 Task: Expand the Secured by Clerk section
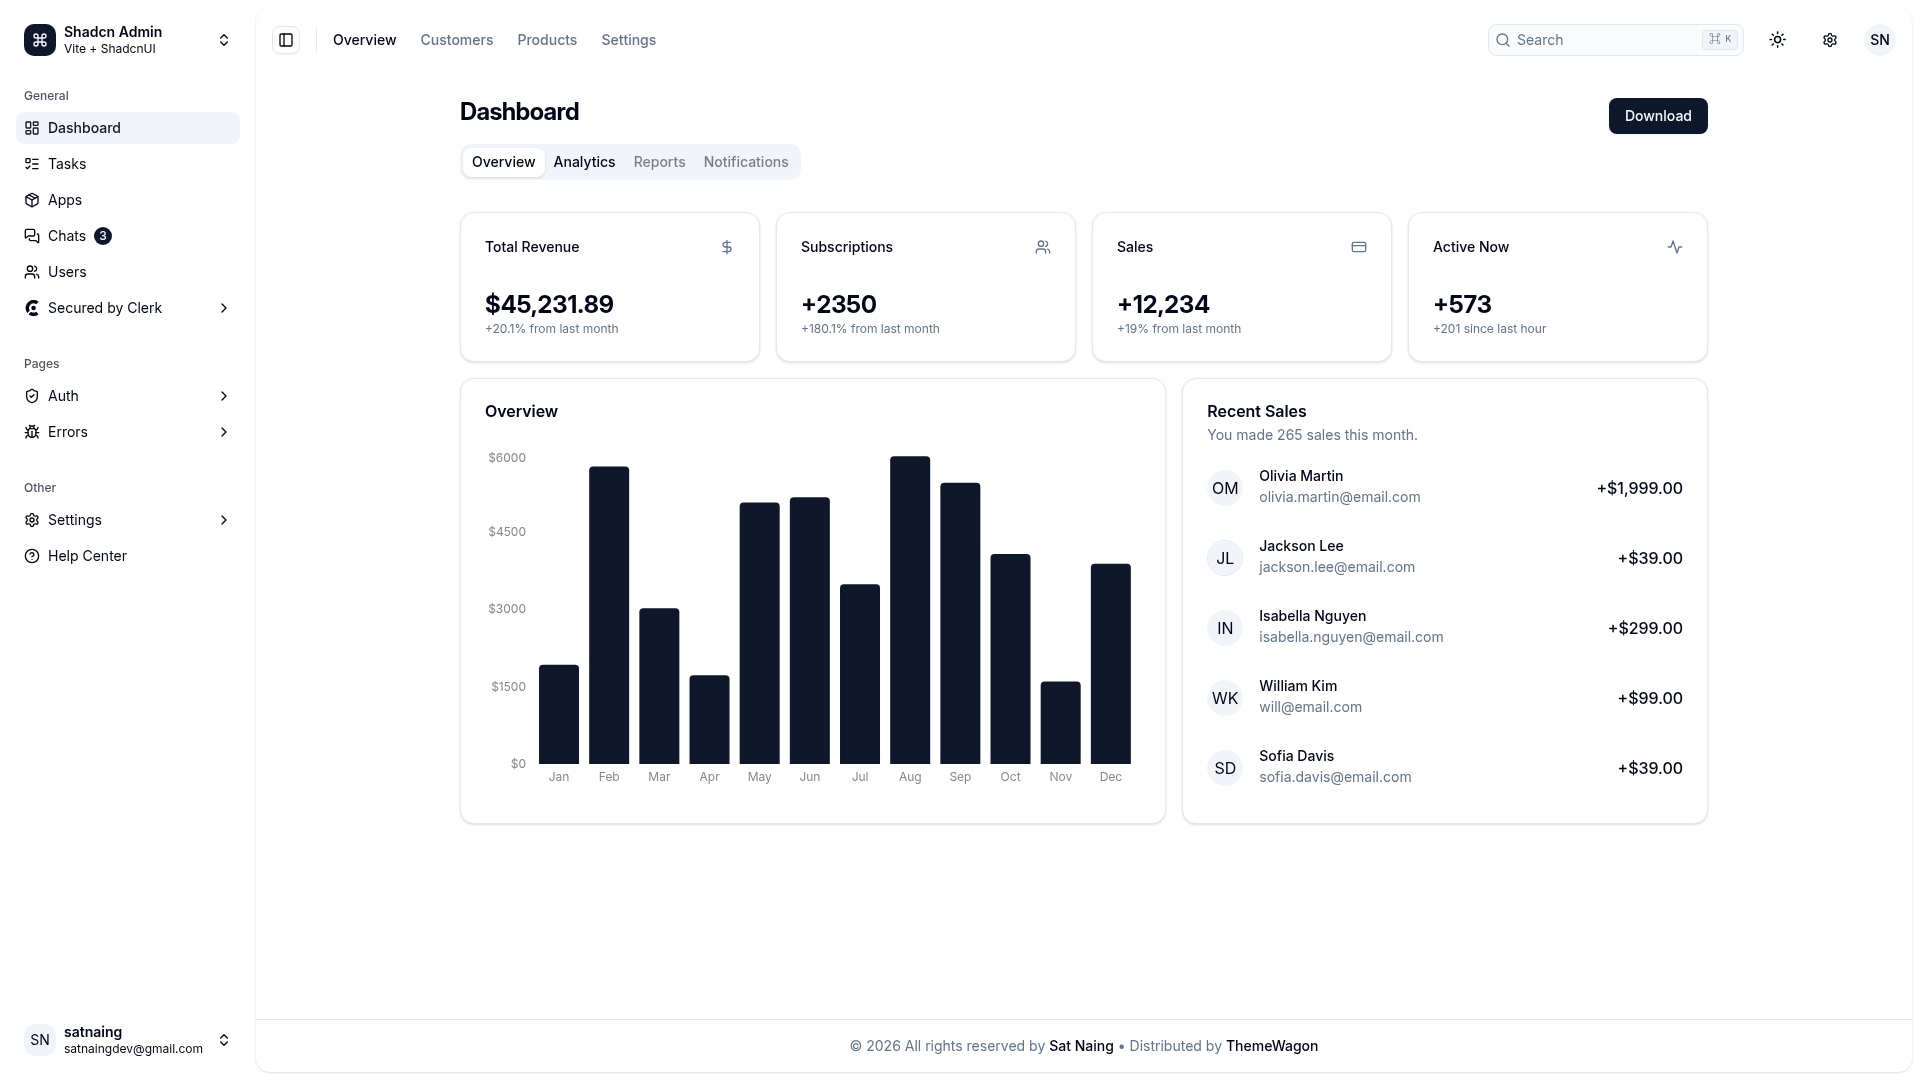[128, 308]
